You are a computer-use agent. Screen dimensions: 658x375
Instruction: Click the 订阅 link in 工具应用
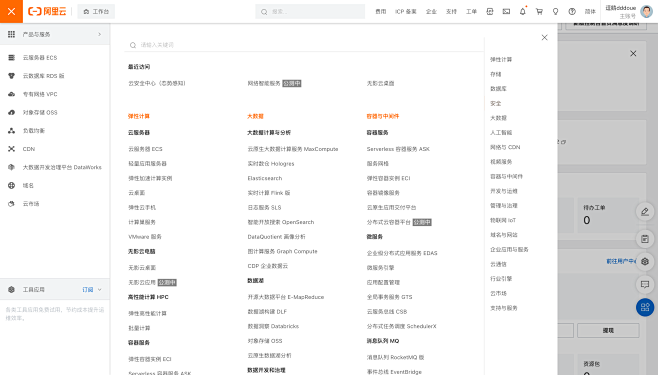pyautogui.click(x=88, y=289)
